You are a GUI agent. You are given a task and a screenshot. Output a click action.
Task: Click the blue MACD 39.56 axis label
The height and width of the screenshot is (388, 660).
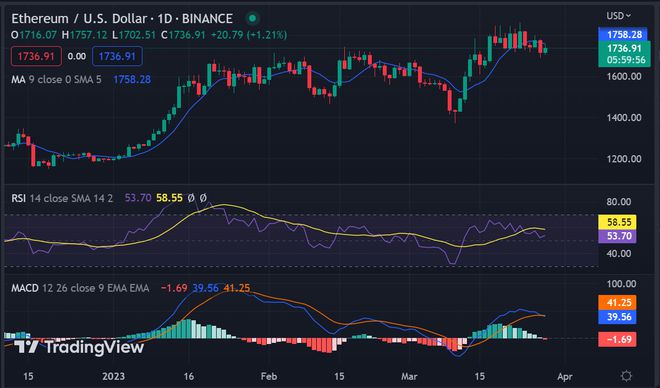click(x=617, y=317)
